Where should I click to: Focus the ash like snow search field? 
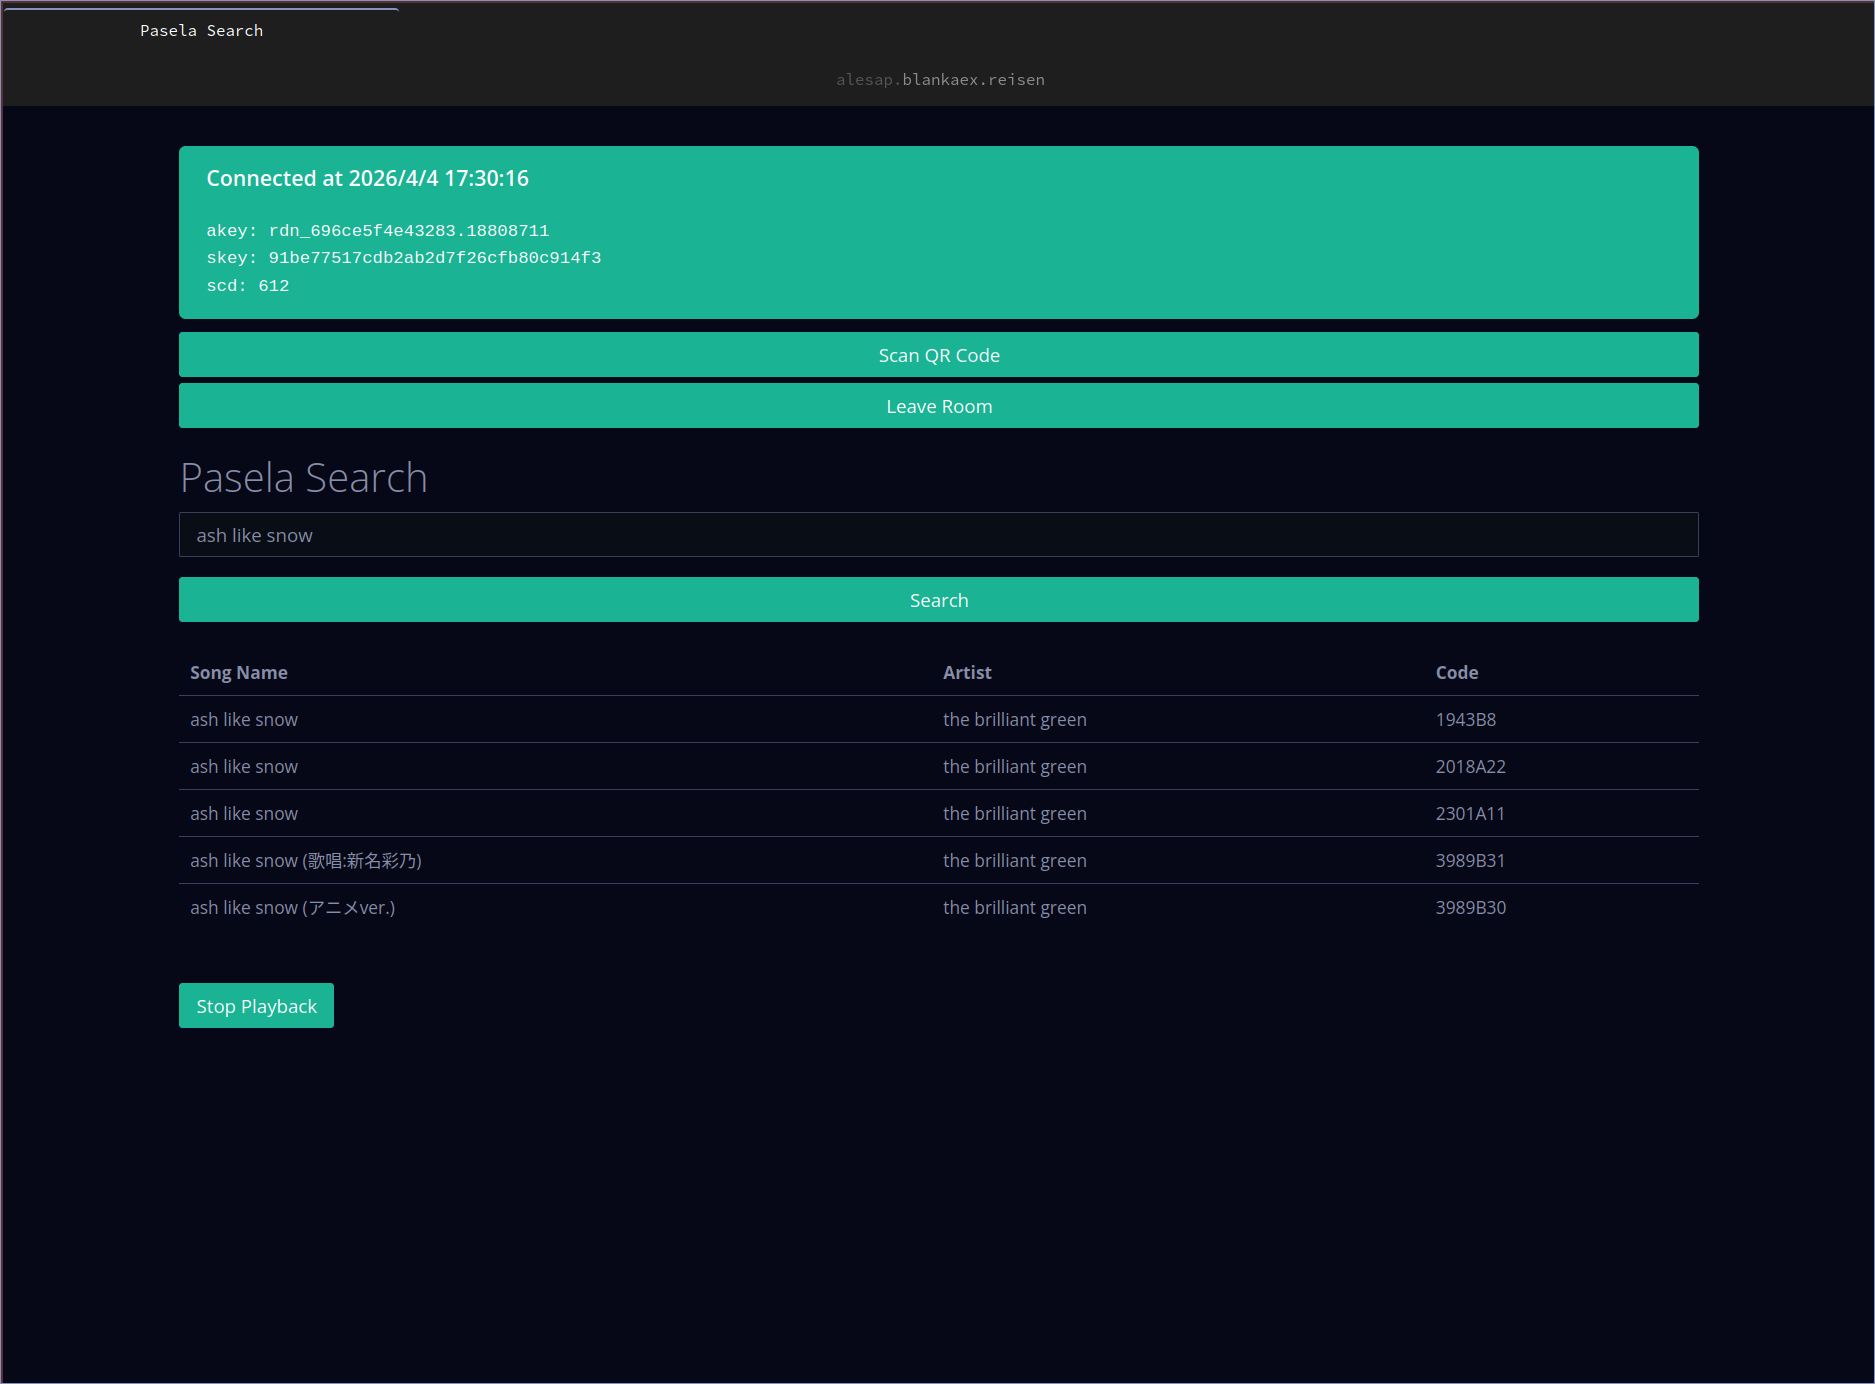[938, 535]
